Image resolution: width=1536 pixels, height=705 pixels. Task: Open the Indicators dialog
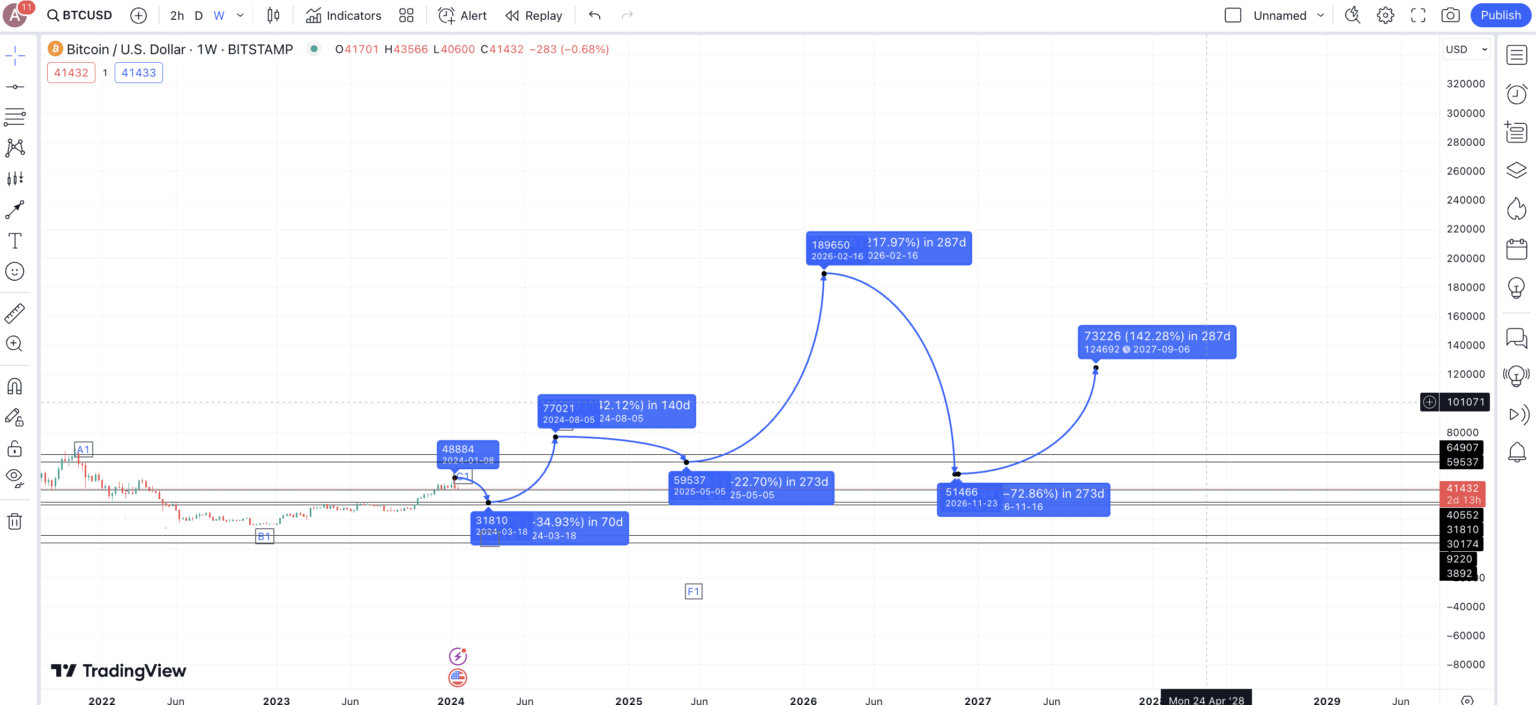pos(343,15)
